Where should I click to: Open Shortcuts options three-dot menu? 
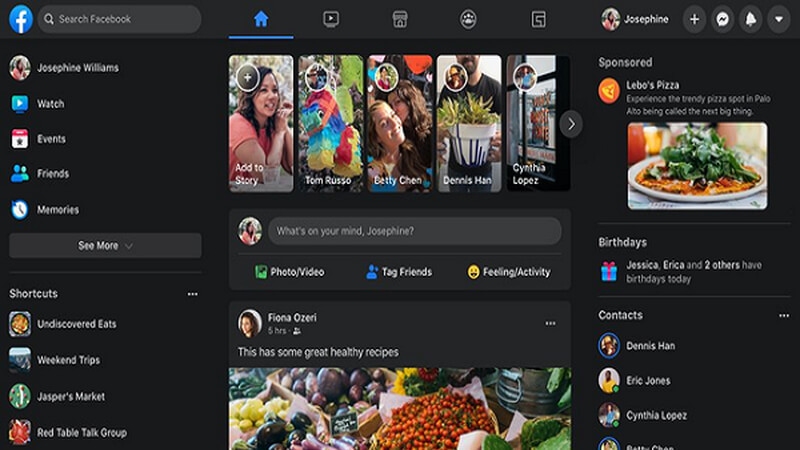(192, 294)
